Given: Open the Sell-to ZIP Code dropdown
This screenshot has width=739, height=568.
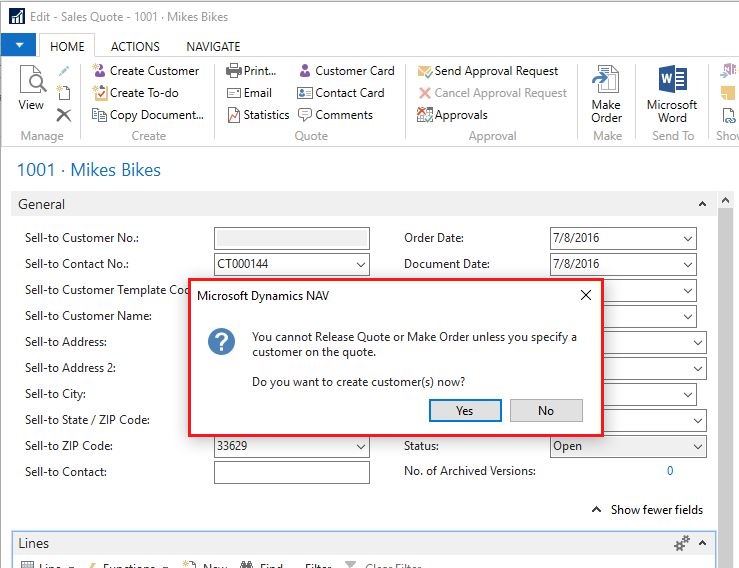Looking at the screenshot, I should pyautogui.click(x=361, y=446).
